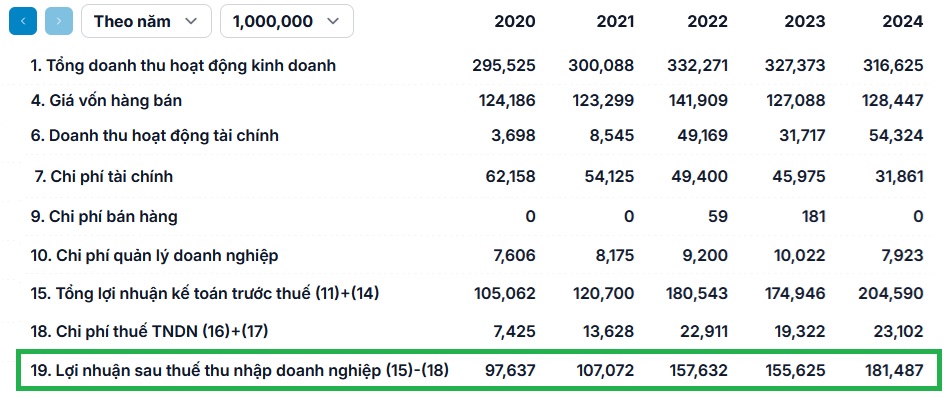The height and width of the screenshot is (399, 945).
Task: Click row '9. Chi phí bán hàng'
Action: (x=476, y=216)
